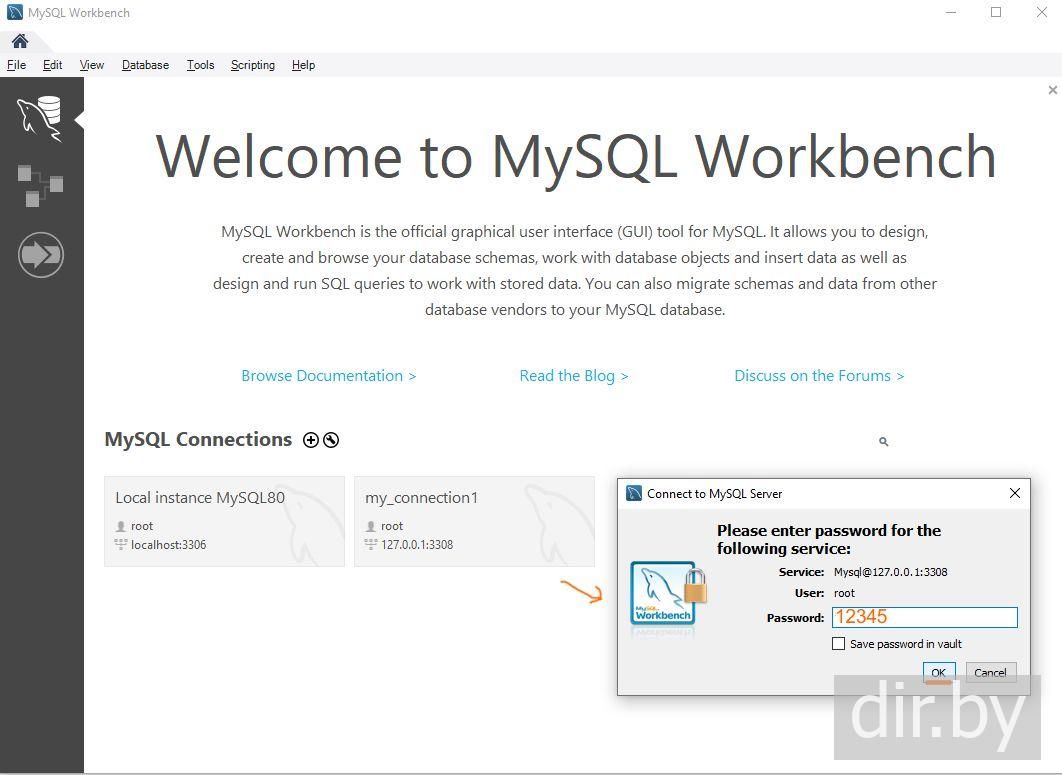Open the View menu

click(91, 65)
